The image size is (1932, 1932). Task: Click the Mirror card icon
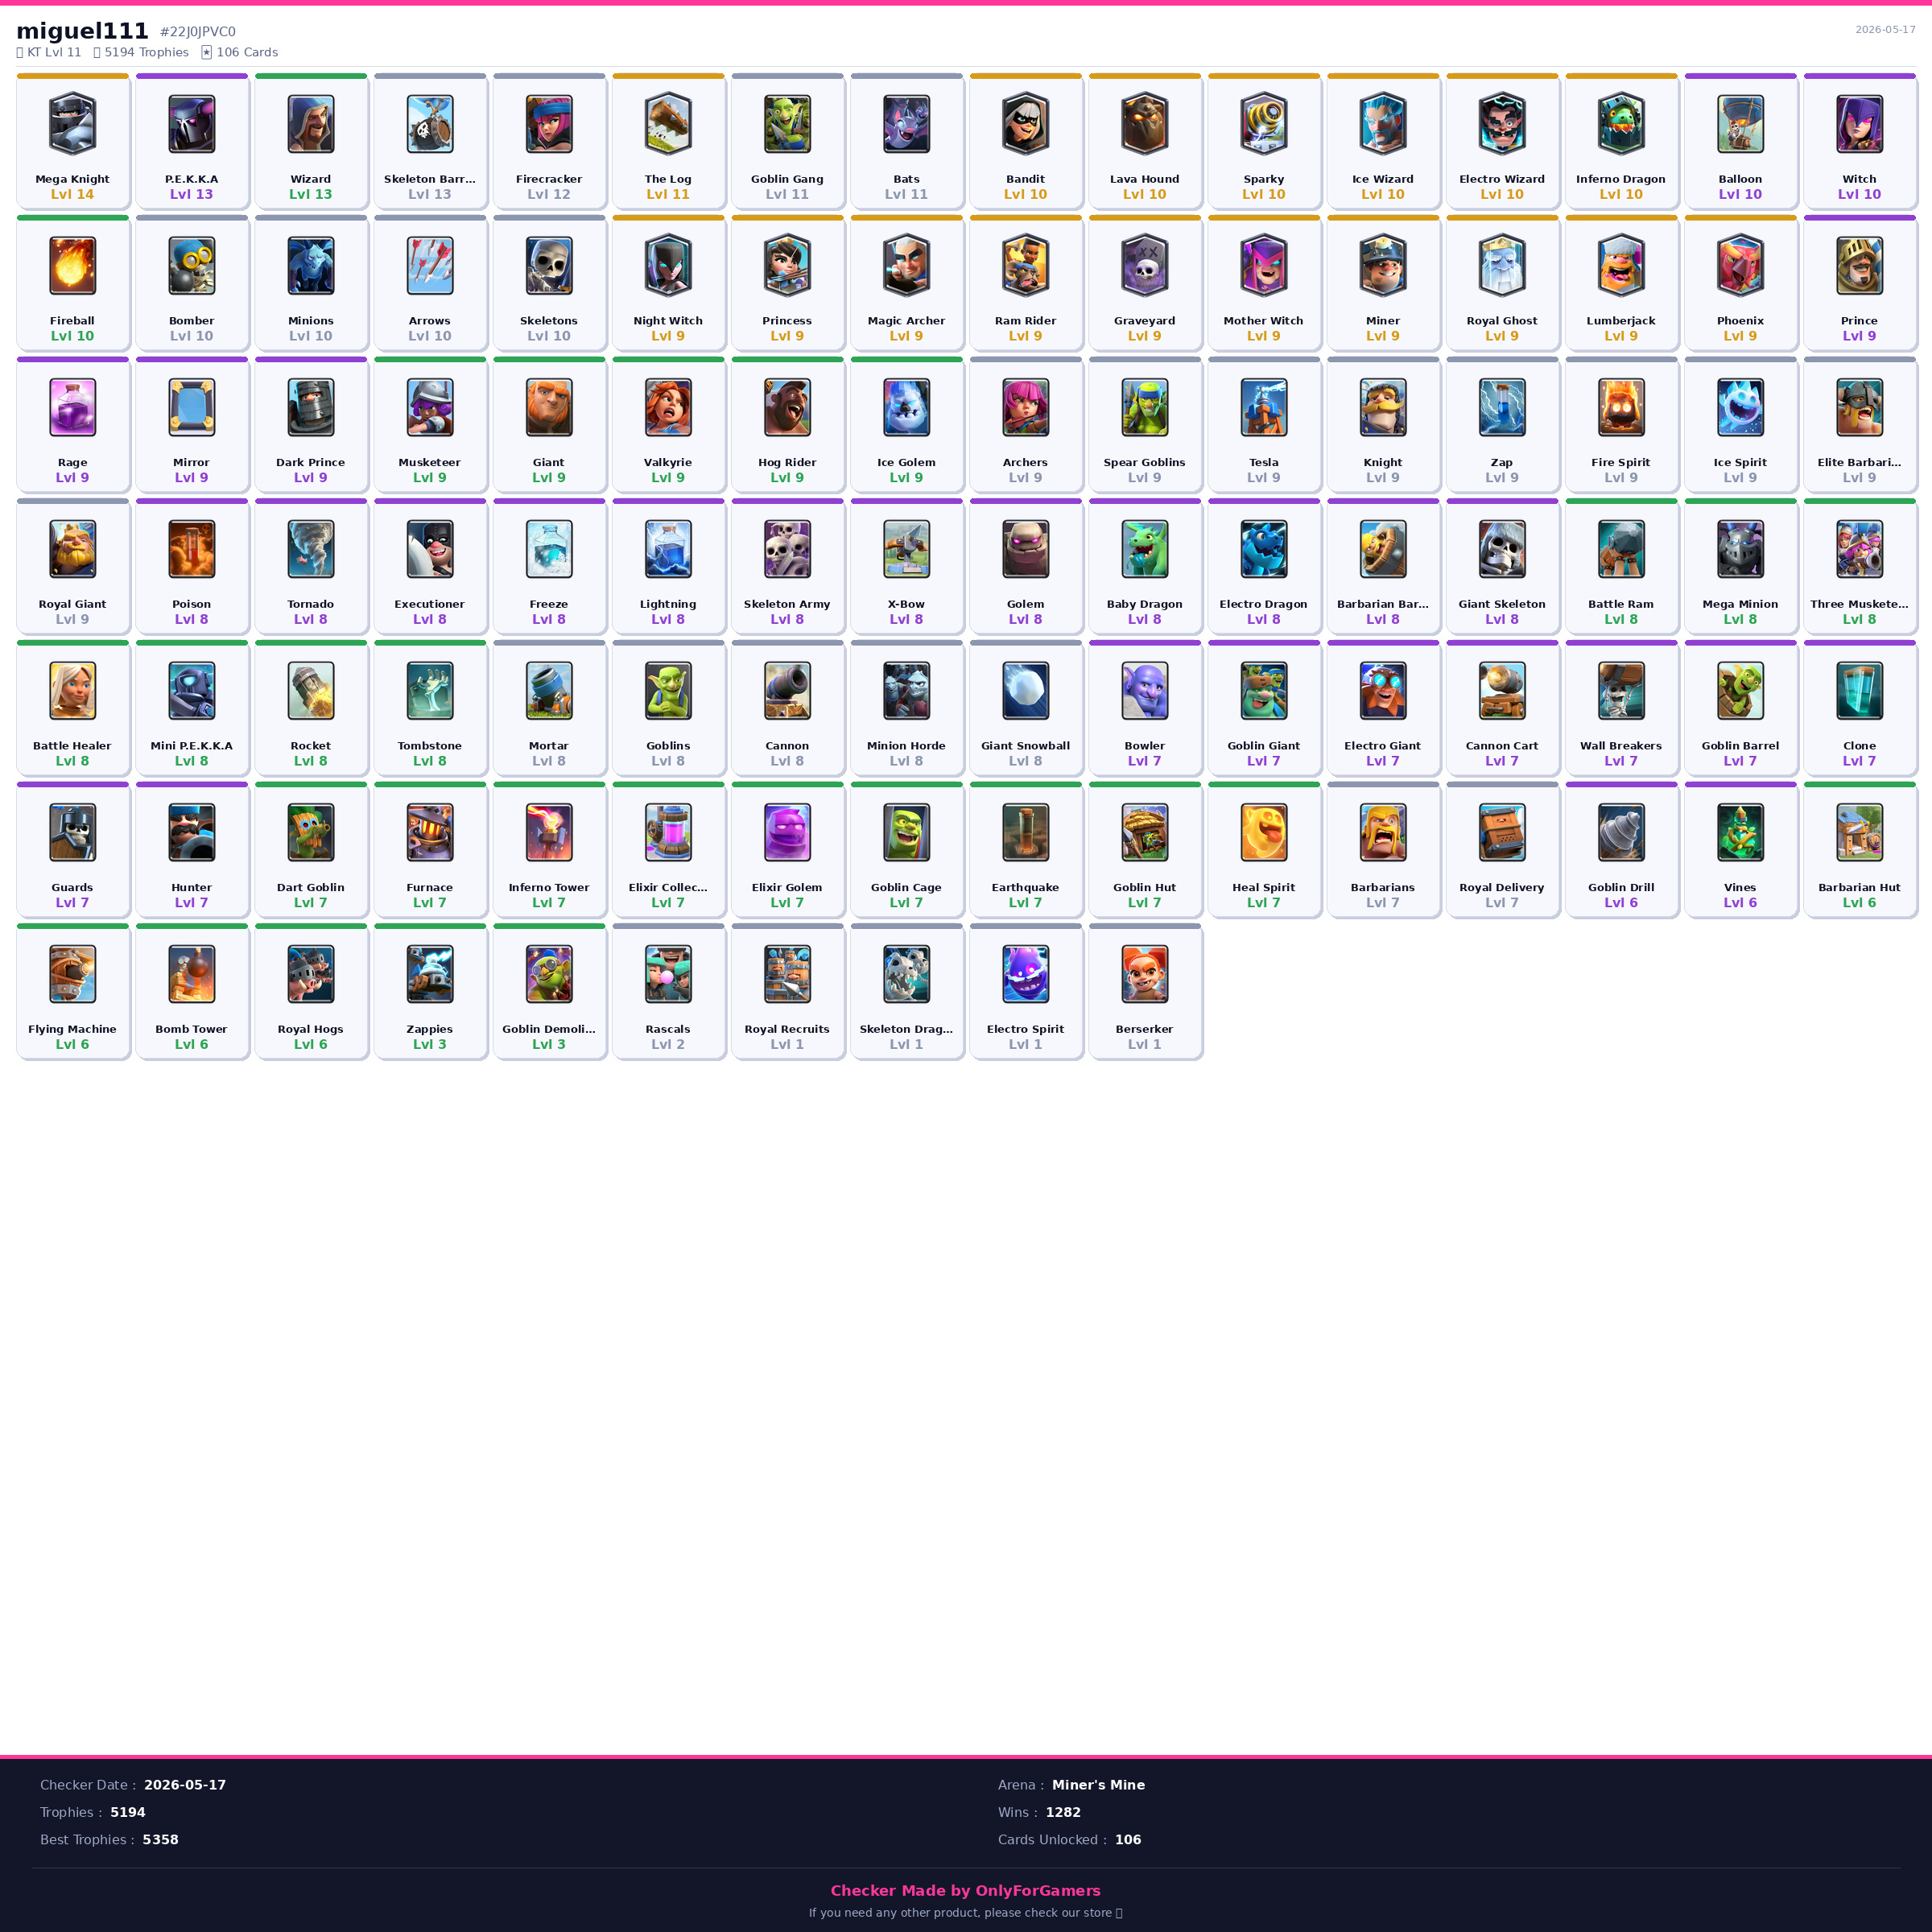191,407
